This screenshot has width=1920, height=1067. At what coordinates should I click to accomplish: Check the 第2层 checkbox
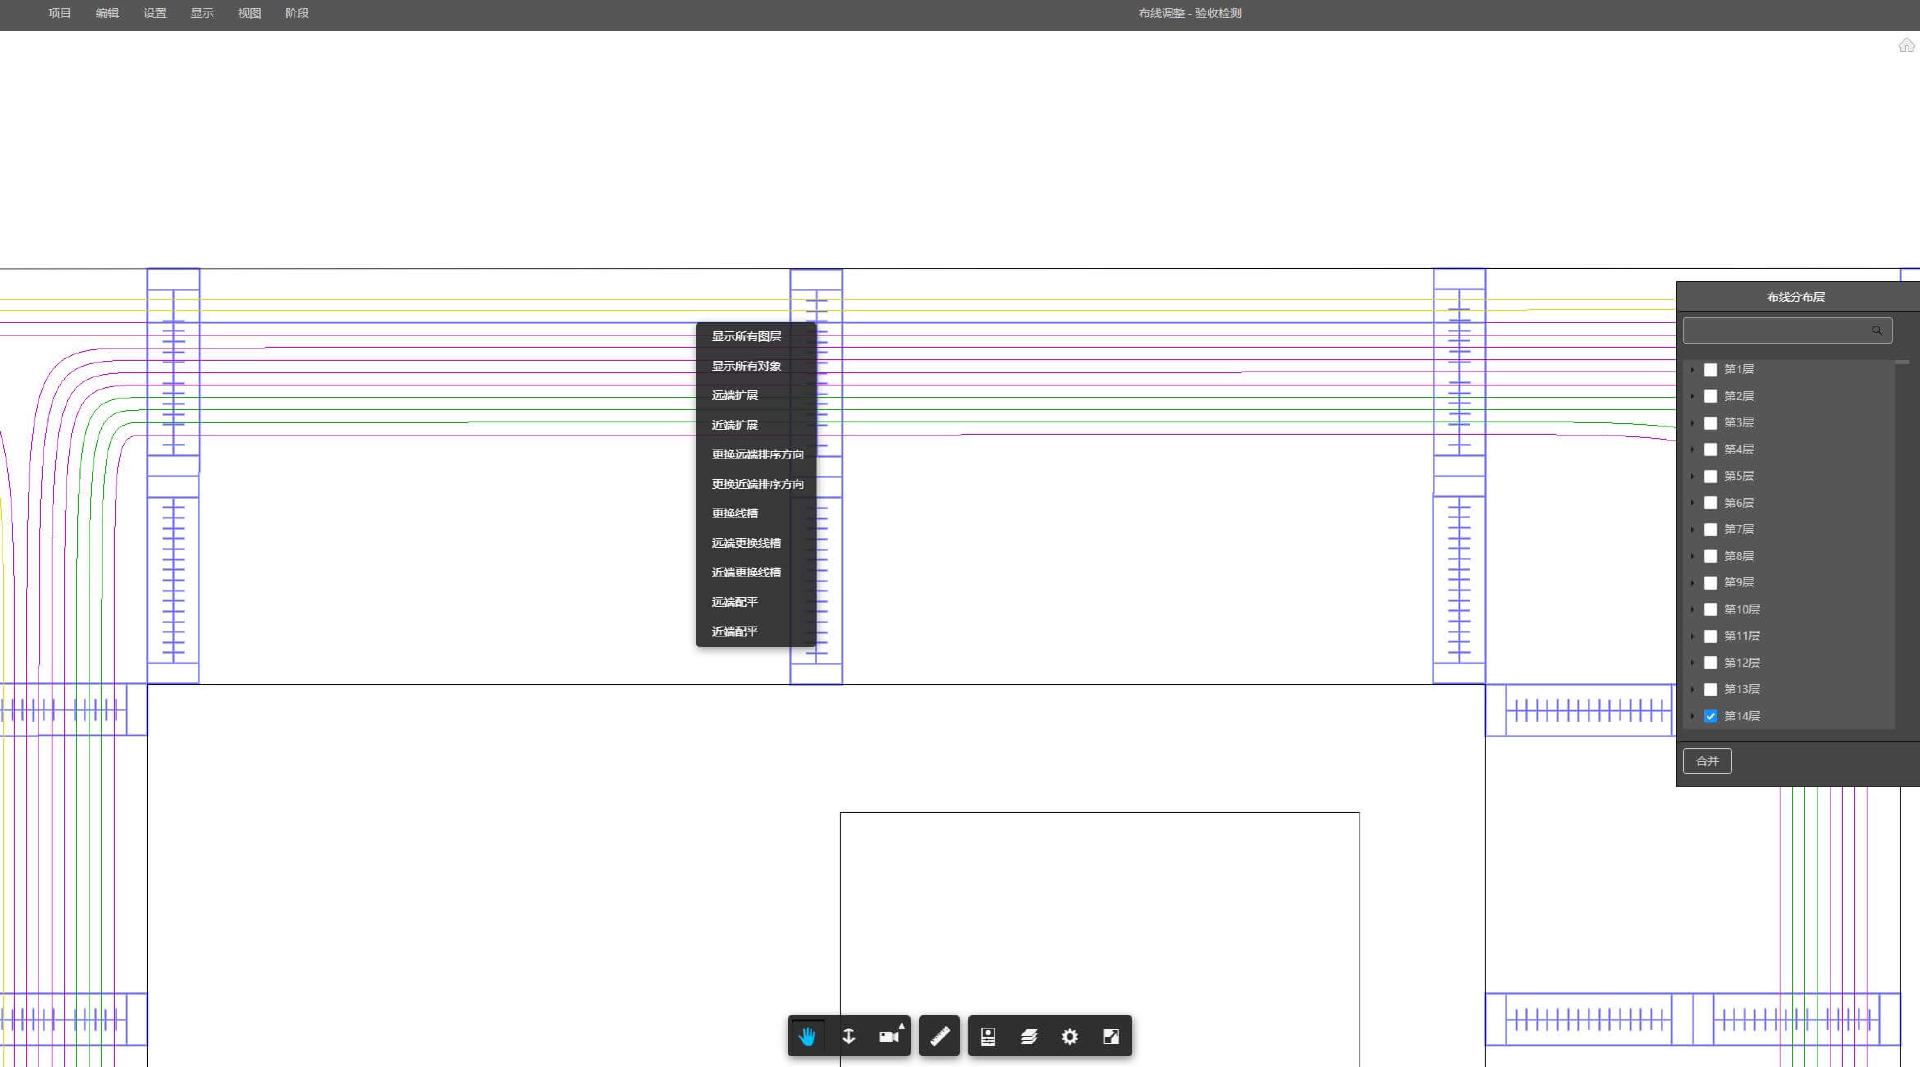(1710, 396)
